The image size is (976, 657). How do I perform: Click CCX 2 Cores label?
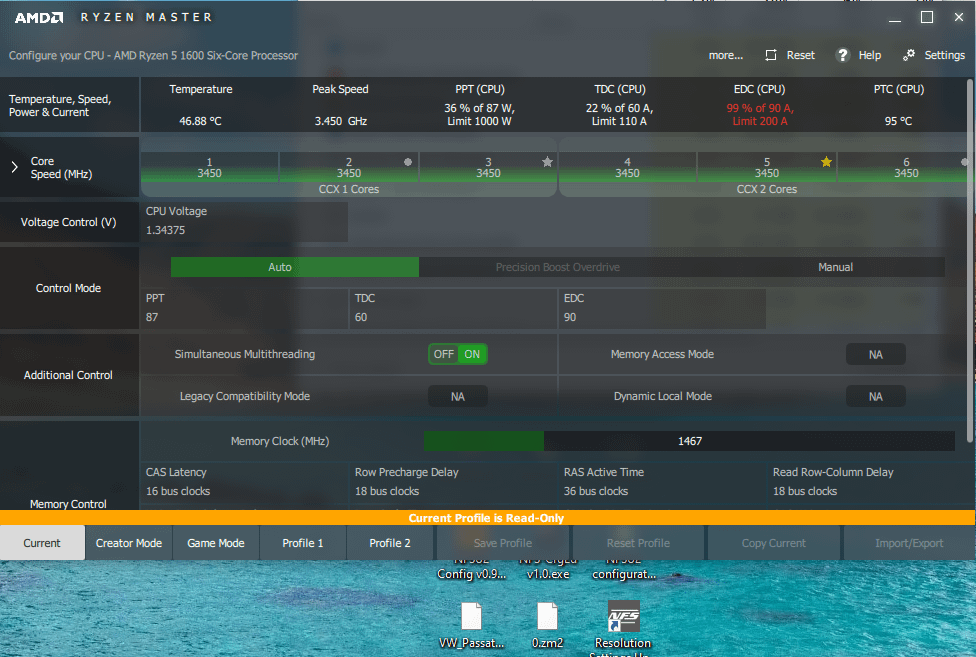pos(767,189)
